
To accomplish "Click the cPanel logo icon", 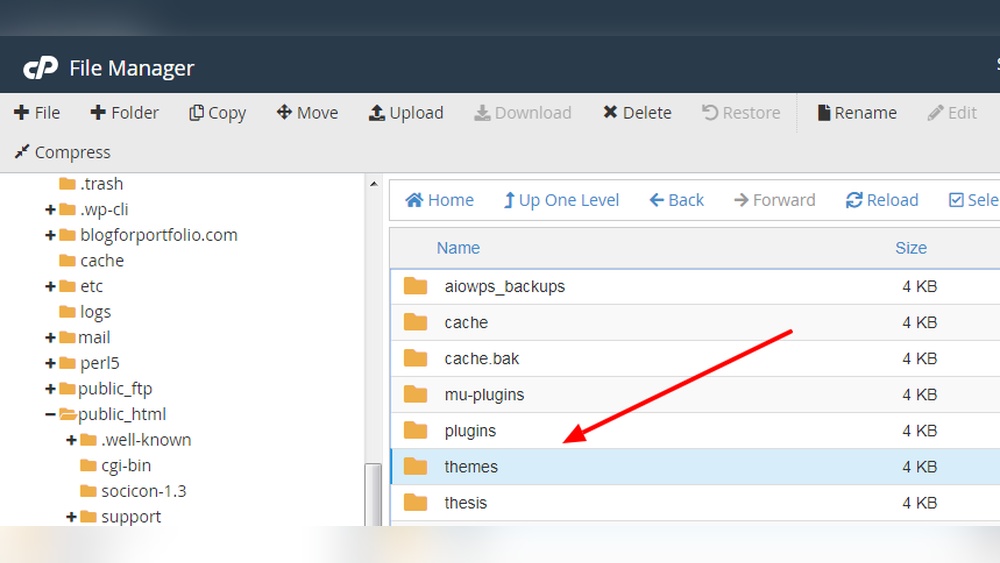I will 40,68.
